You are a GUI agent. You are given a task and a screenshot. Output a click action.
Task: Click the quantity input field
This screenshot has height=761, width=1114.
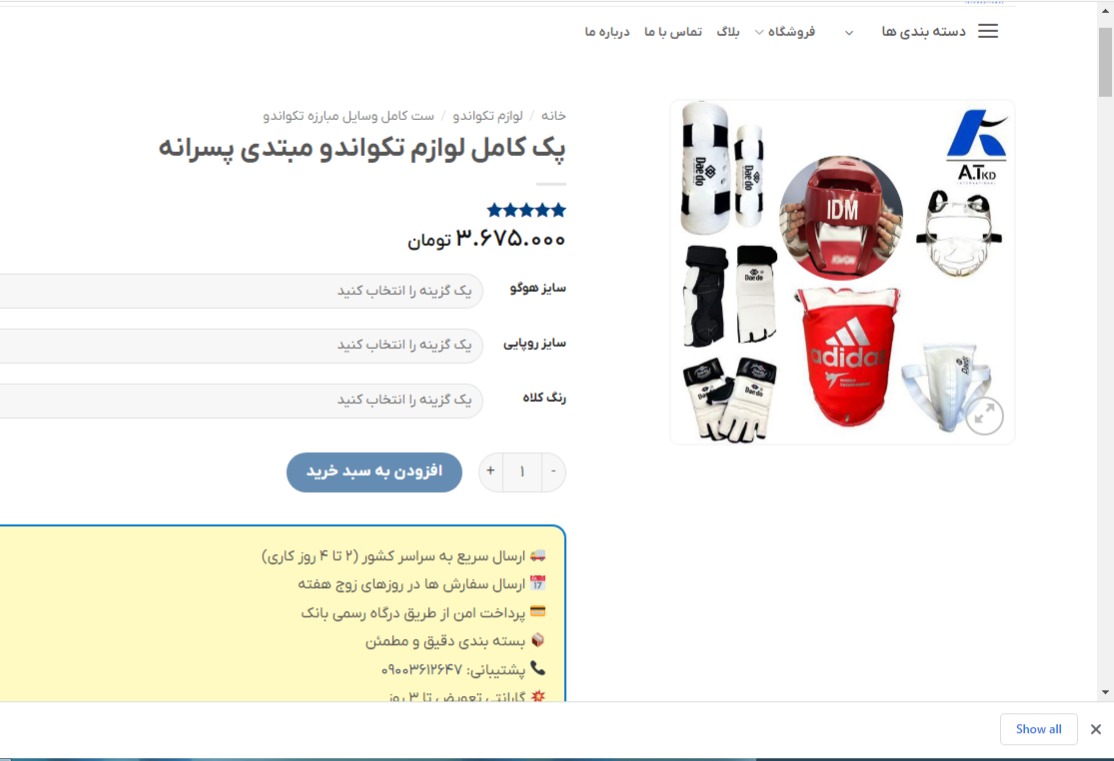coord(522,472)
